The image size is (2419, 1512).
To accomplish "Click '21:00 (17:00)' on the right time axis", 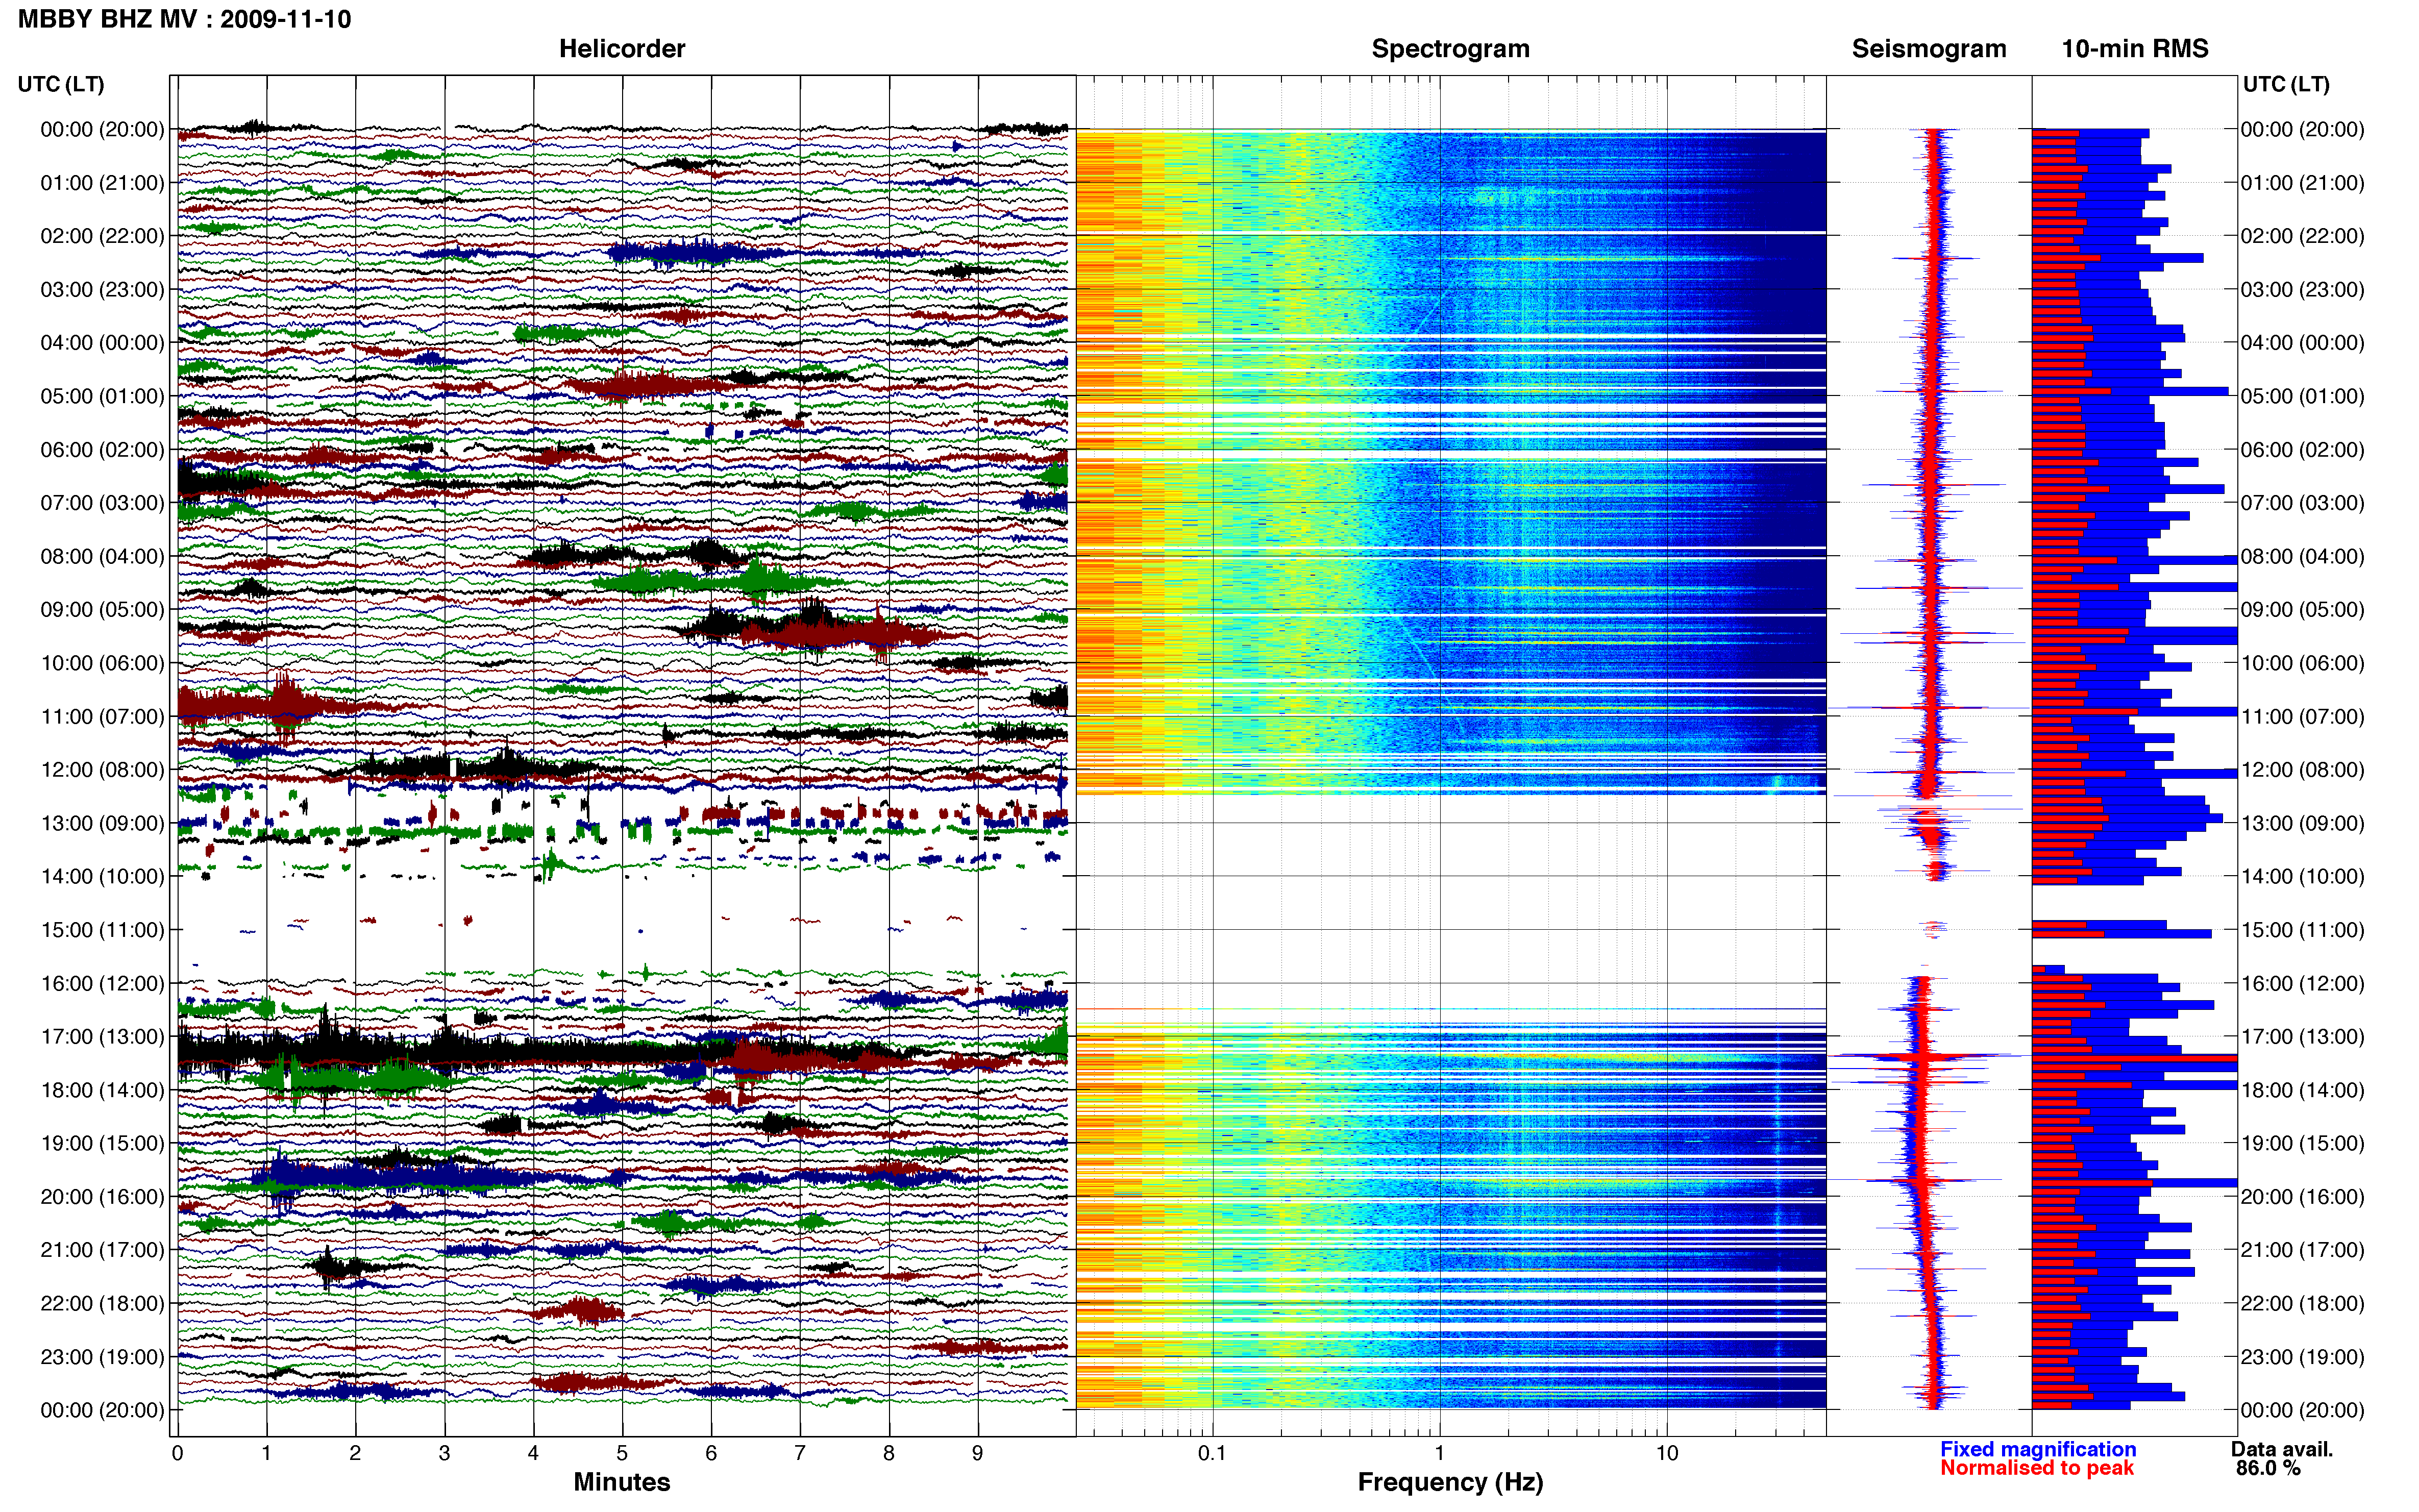I will pyautogui.click(x=2302, y=1250).
